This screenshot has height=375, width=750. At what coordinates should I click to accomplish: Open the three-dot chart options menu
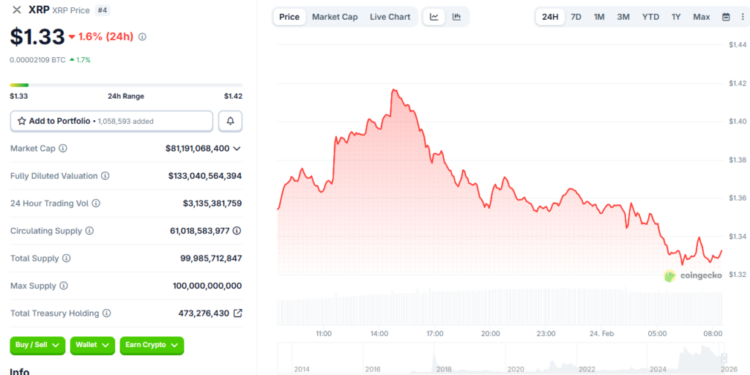click(x=742, y=17)
